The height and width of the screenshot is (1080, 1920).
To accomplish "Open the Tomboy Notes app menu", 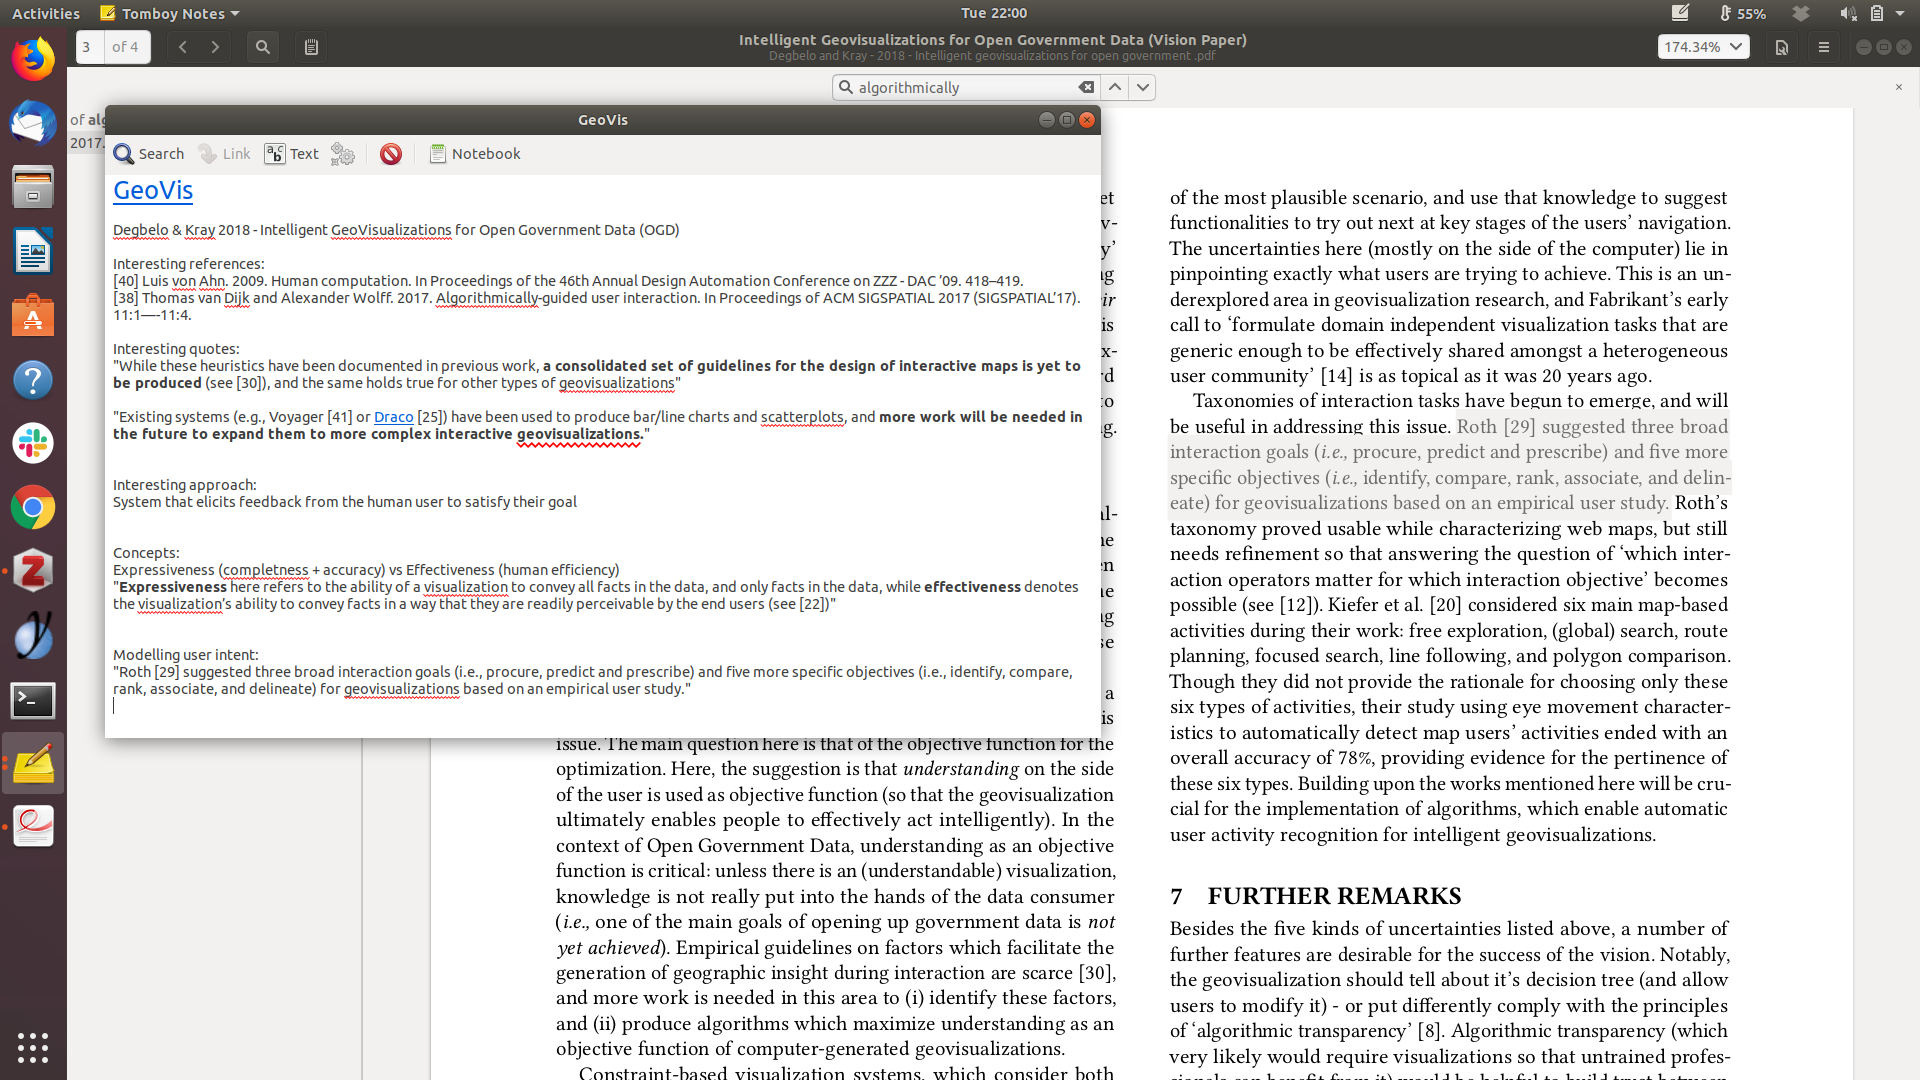I will click(170, 13).
